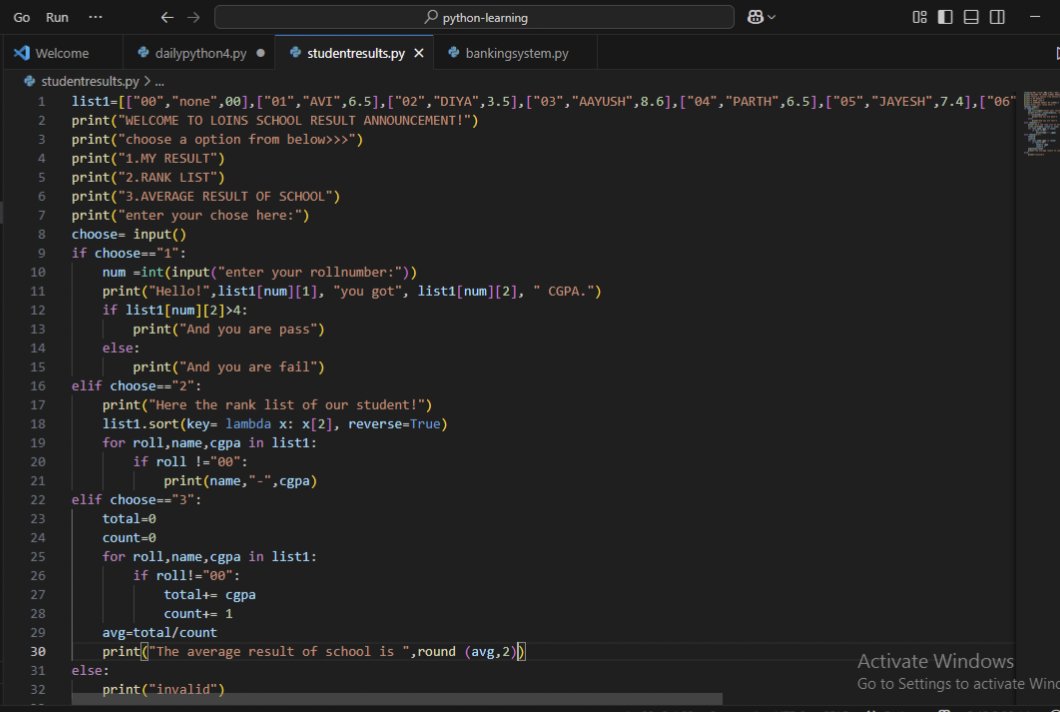
Task: Click the "choose= input()" line
Action: 128,234
